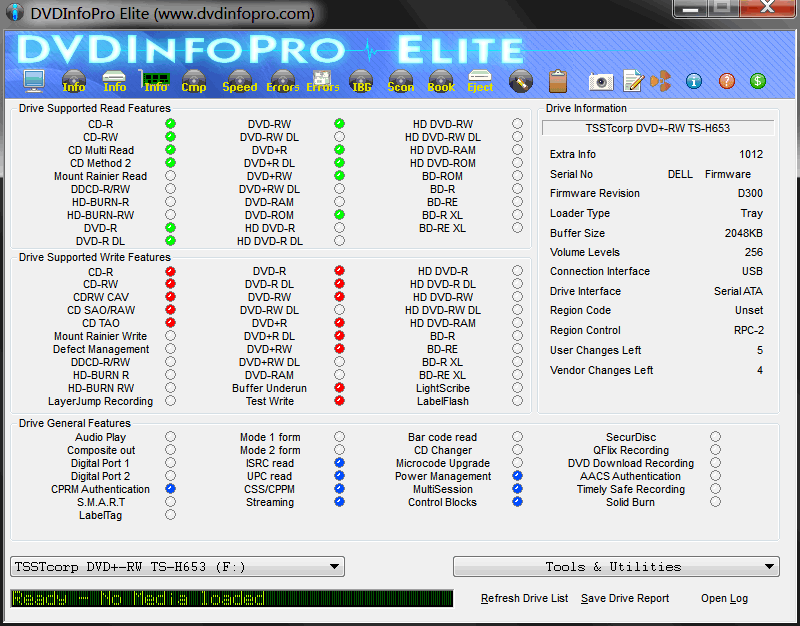Click Open Log

[x=724, y=598]
